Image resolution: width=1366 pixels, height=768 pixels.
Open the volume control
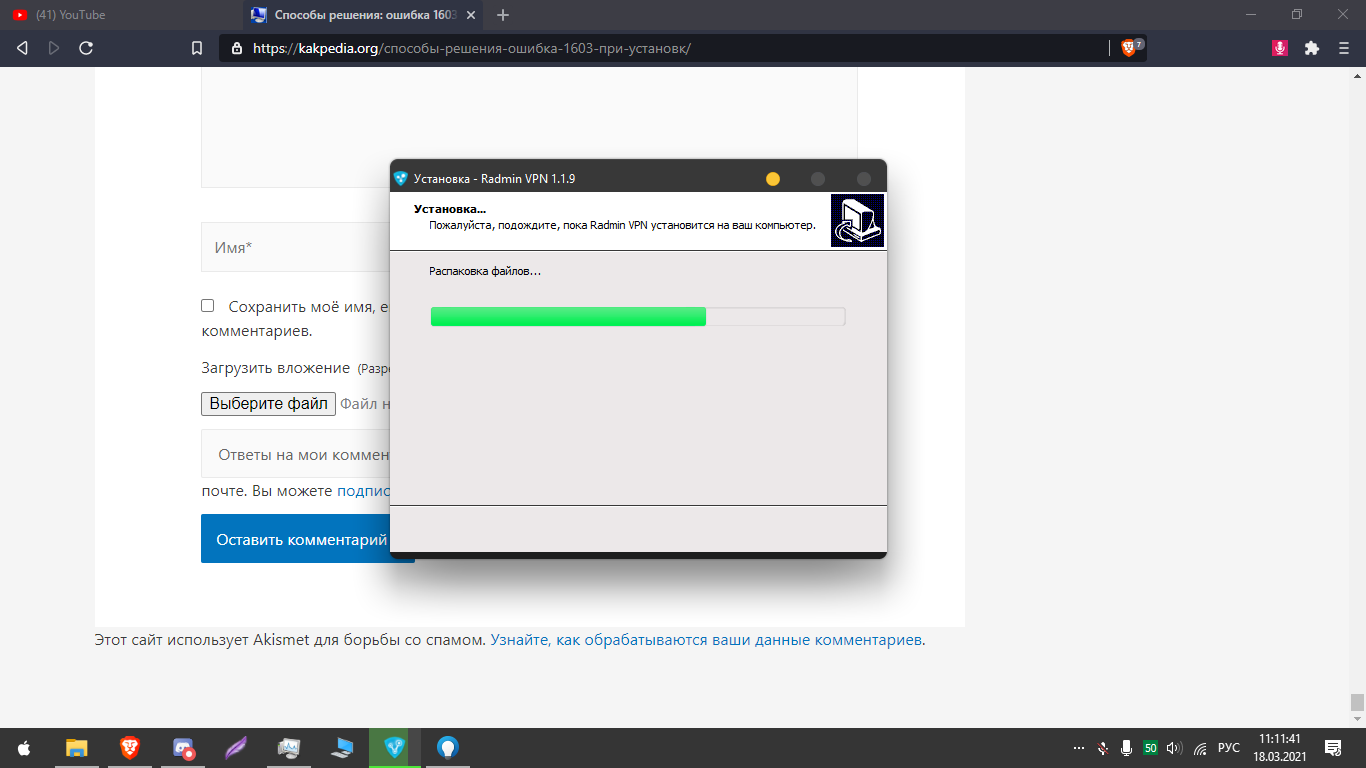coord(1174,748)
